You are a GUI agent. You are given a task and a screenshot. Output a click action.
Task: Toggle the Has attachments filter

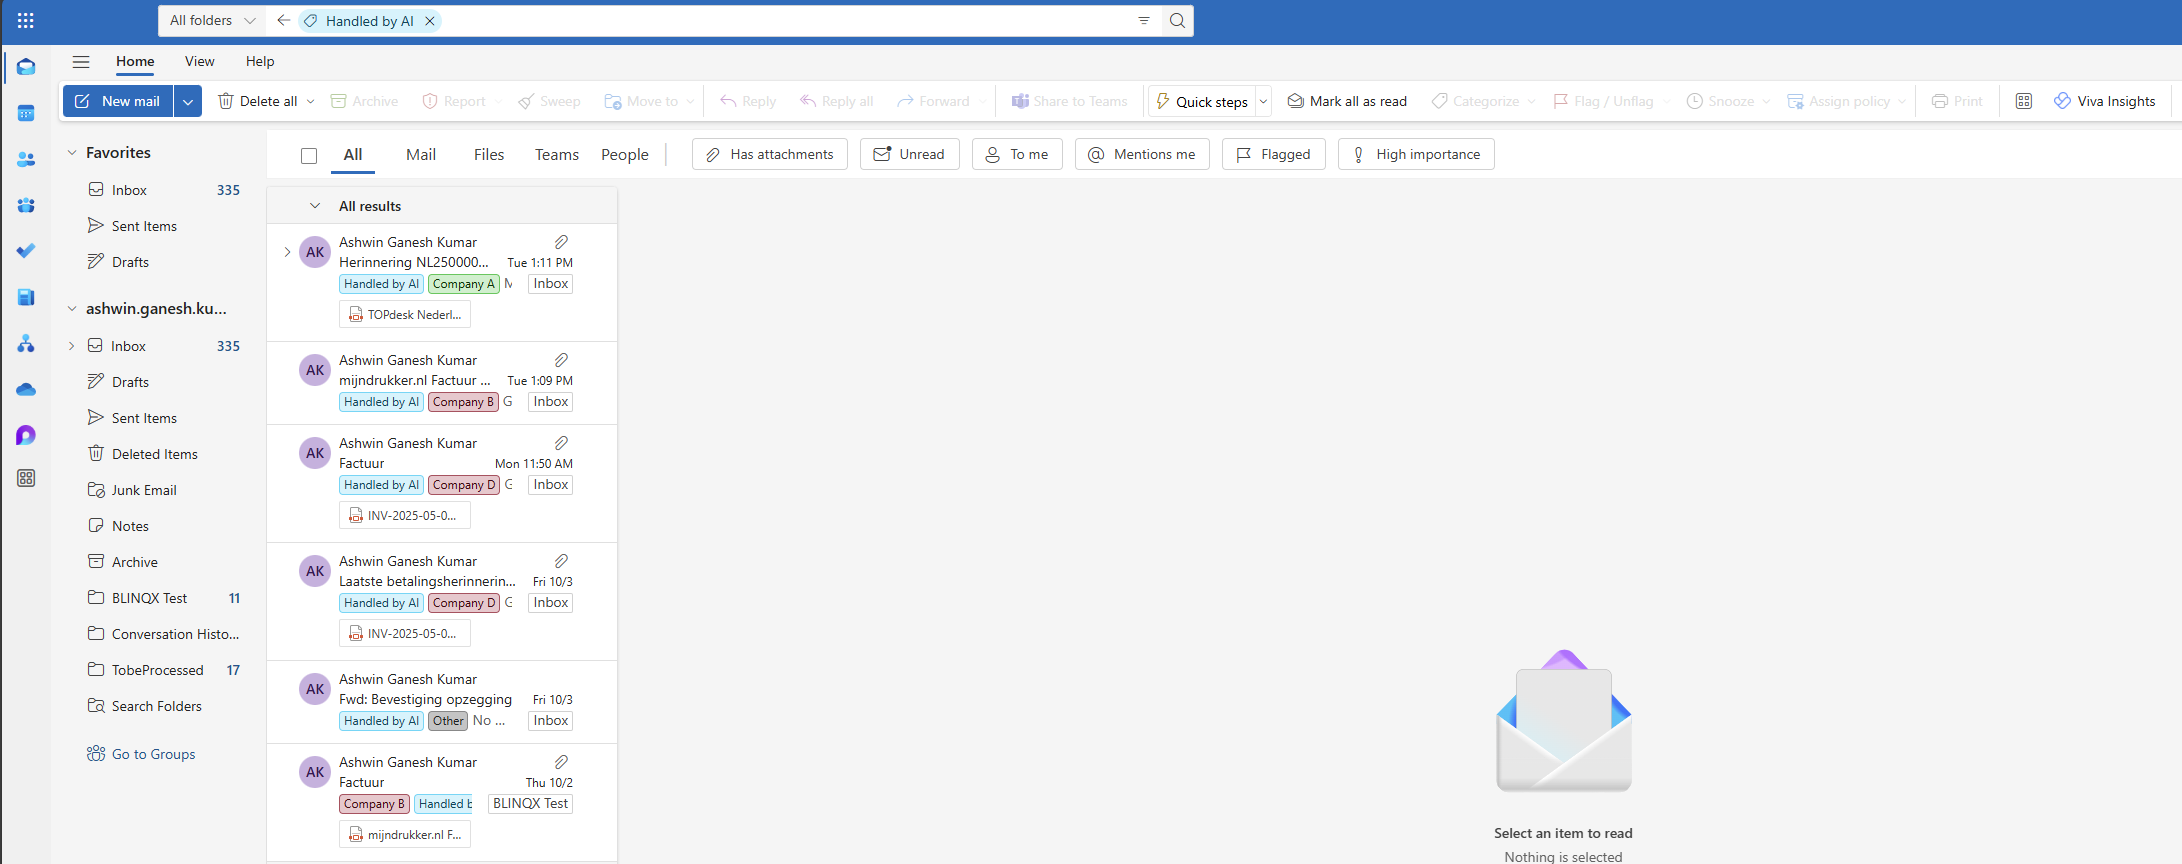pos(770,154)
